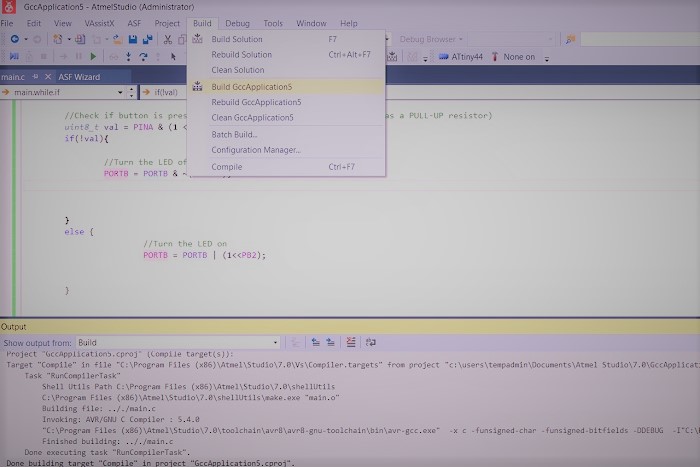Click the ATtiny44 device chip button

[x=461, y=57]
